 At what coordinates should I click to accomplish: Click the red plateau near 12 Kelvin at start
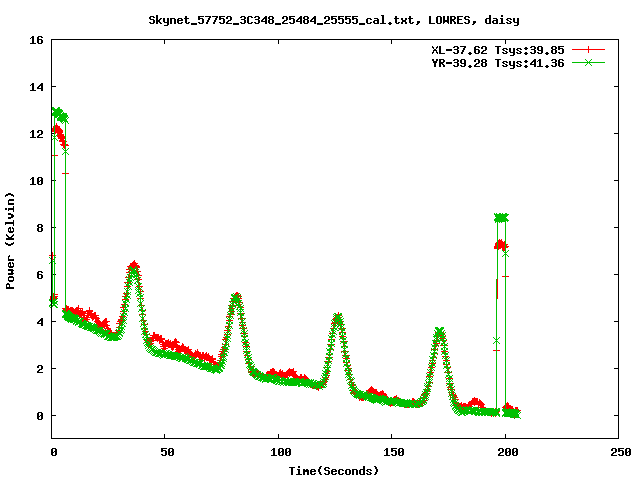click(x=59, y=136)
